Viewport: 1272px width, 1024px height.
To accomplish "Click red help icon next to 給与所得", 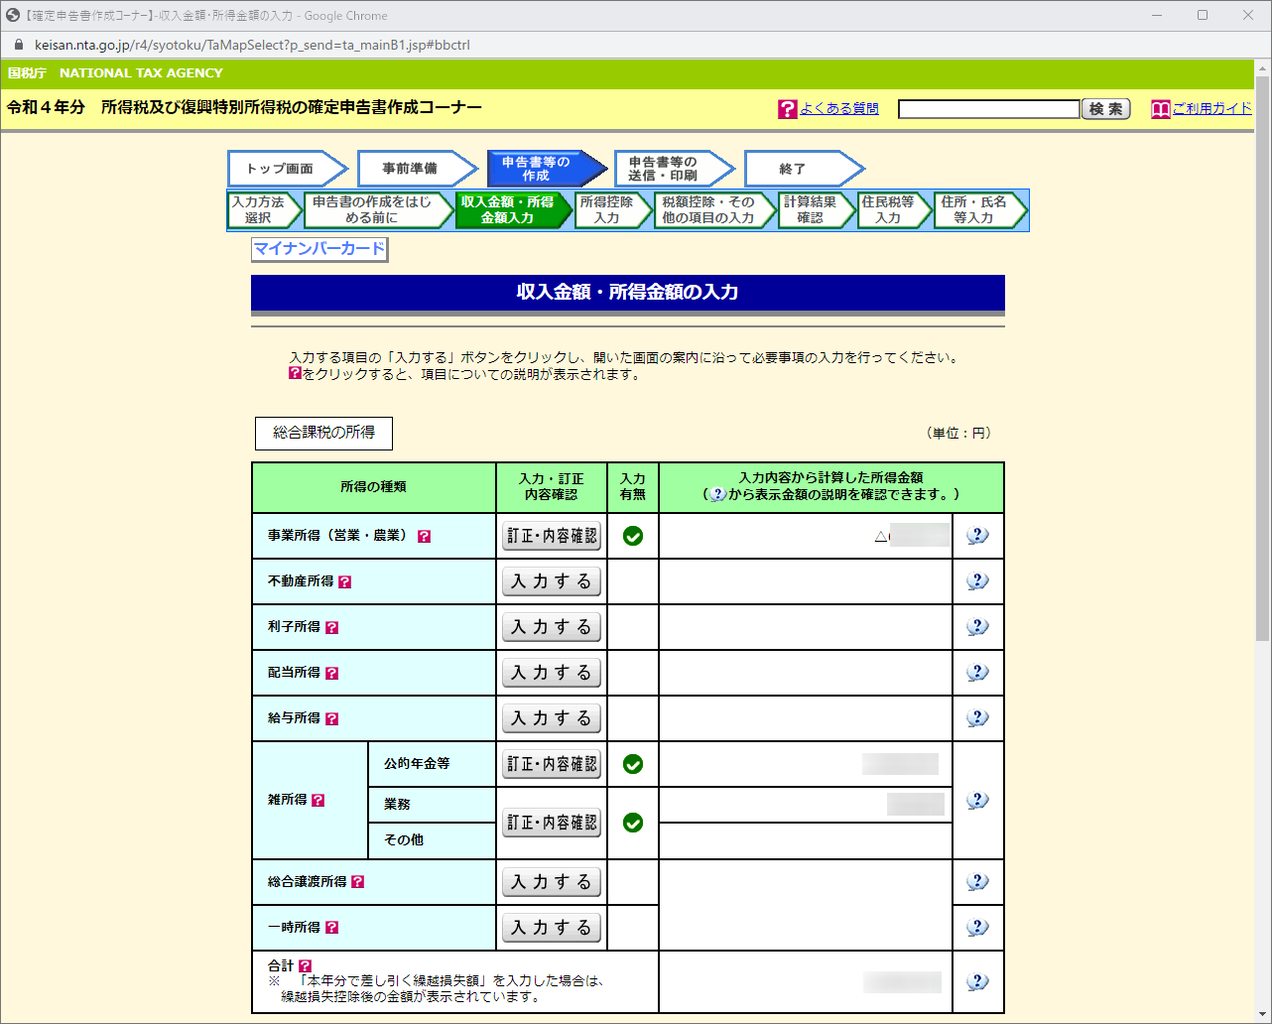I will [x=332, y=719].
